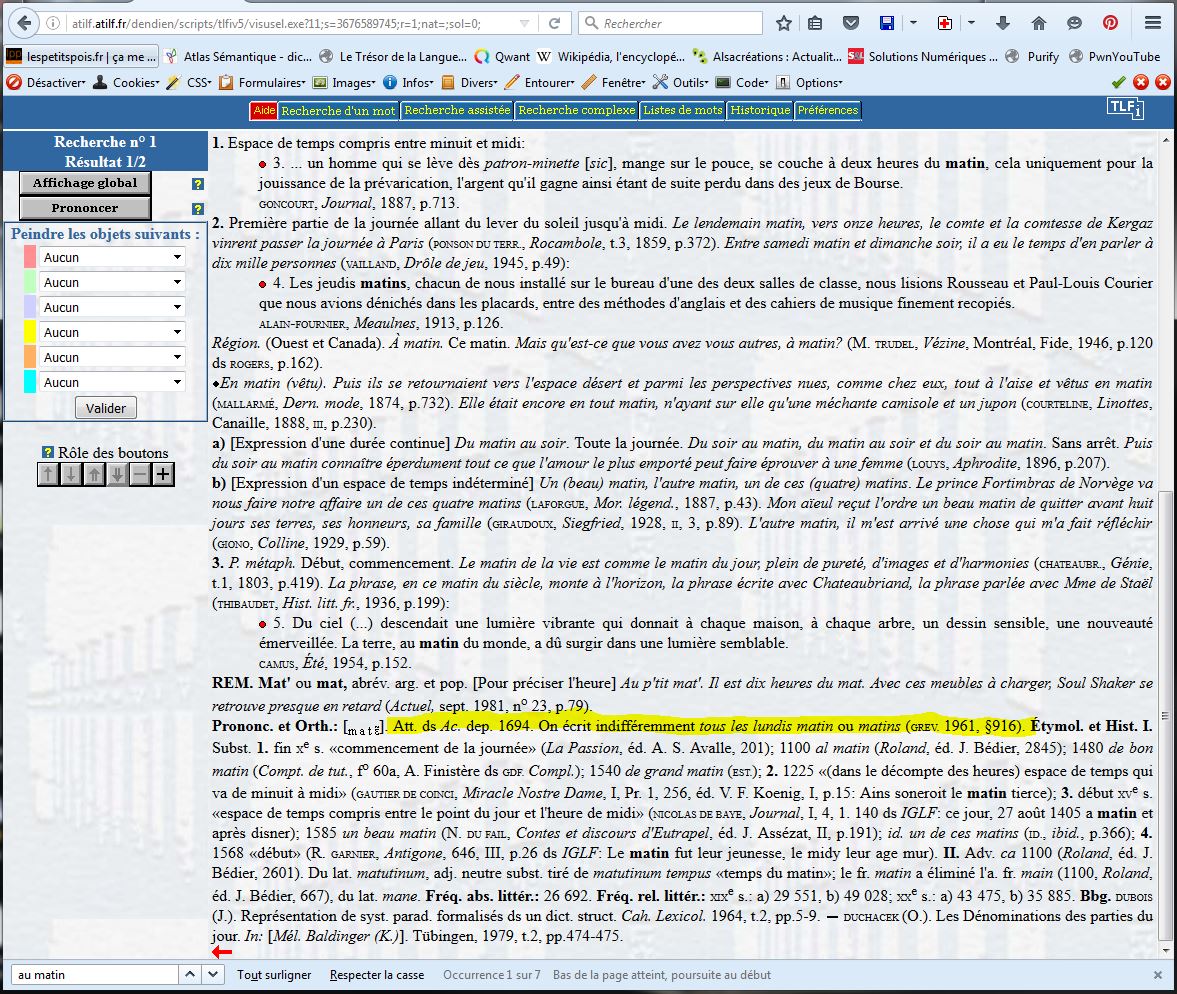This screenshot has width=1177, height=994.
Task: Click the TLFi logo icon
Action: tap(1126, 110)
